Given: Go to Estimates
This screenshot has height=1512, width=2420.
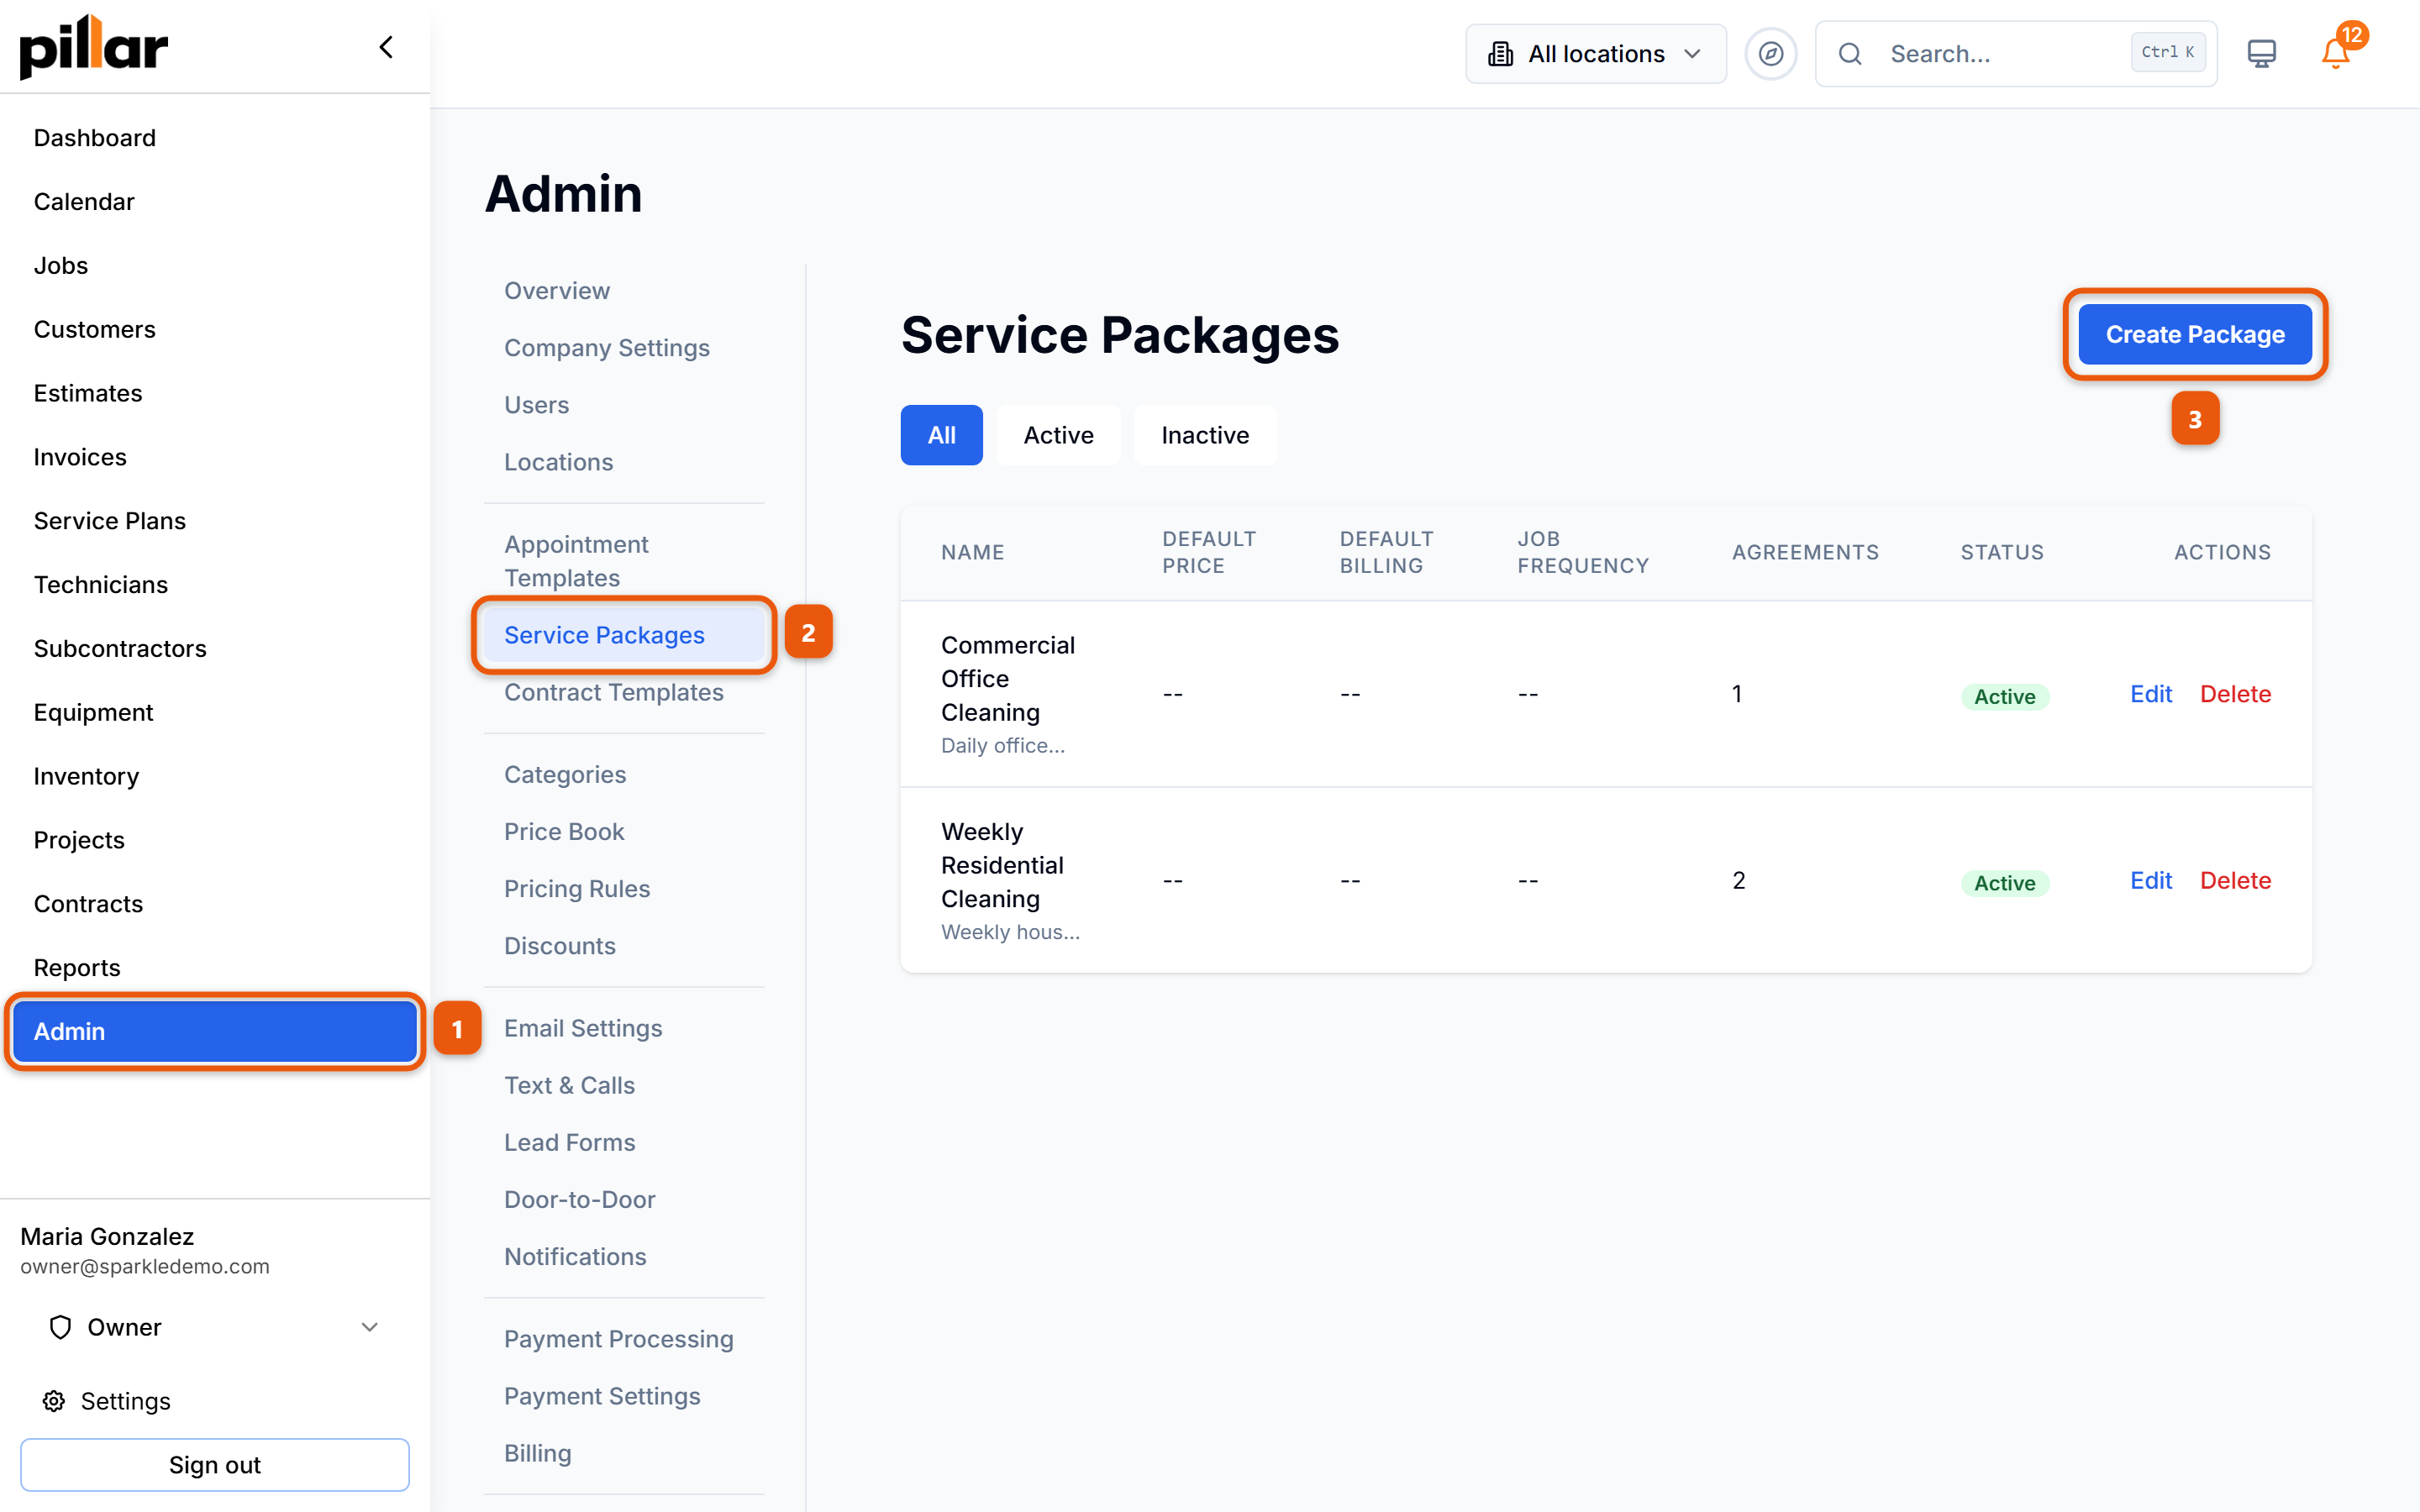Looking at the screenshot, I should point(214,393).
